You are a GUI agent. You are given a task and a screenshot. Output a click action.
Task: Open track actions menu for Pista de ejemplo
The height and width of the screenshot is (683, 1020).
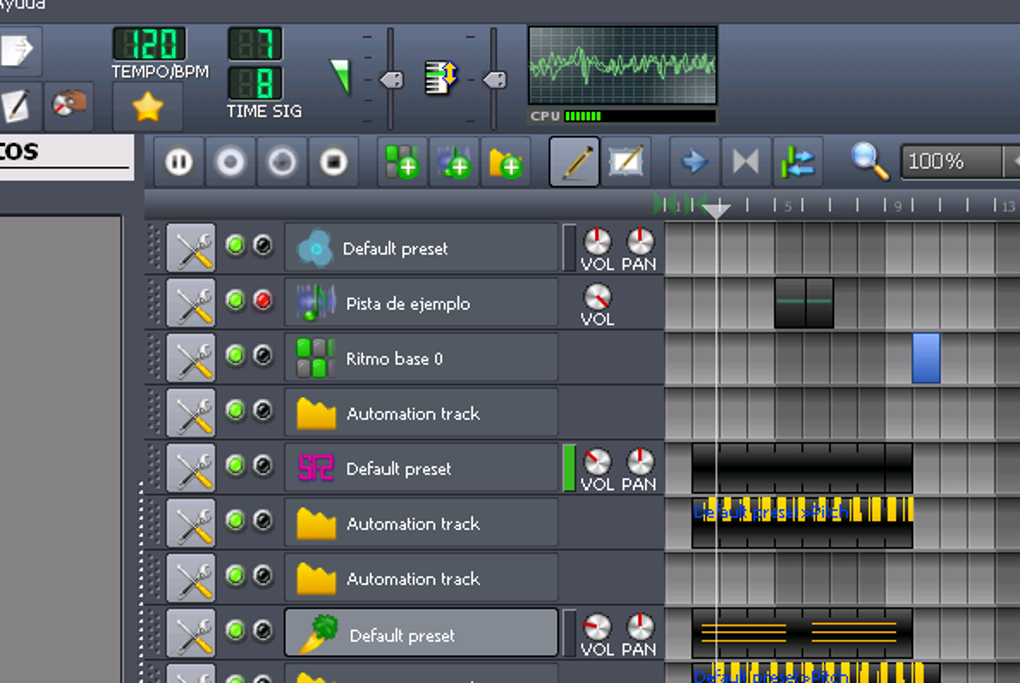191,303
